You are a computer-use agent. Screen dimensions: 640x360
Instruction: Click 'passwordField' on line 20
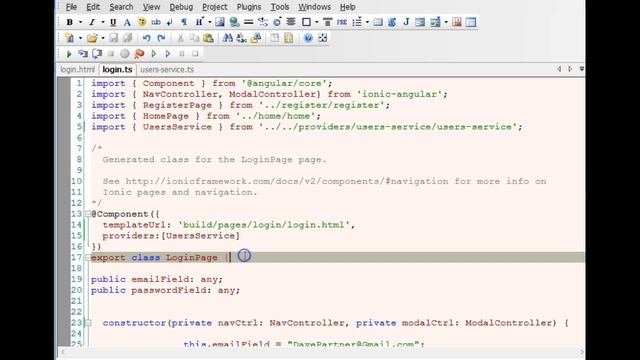pyautogui.click(x=168, y=290)
